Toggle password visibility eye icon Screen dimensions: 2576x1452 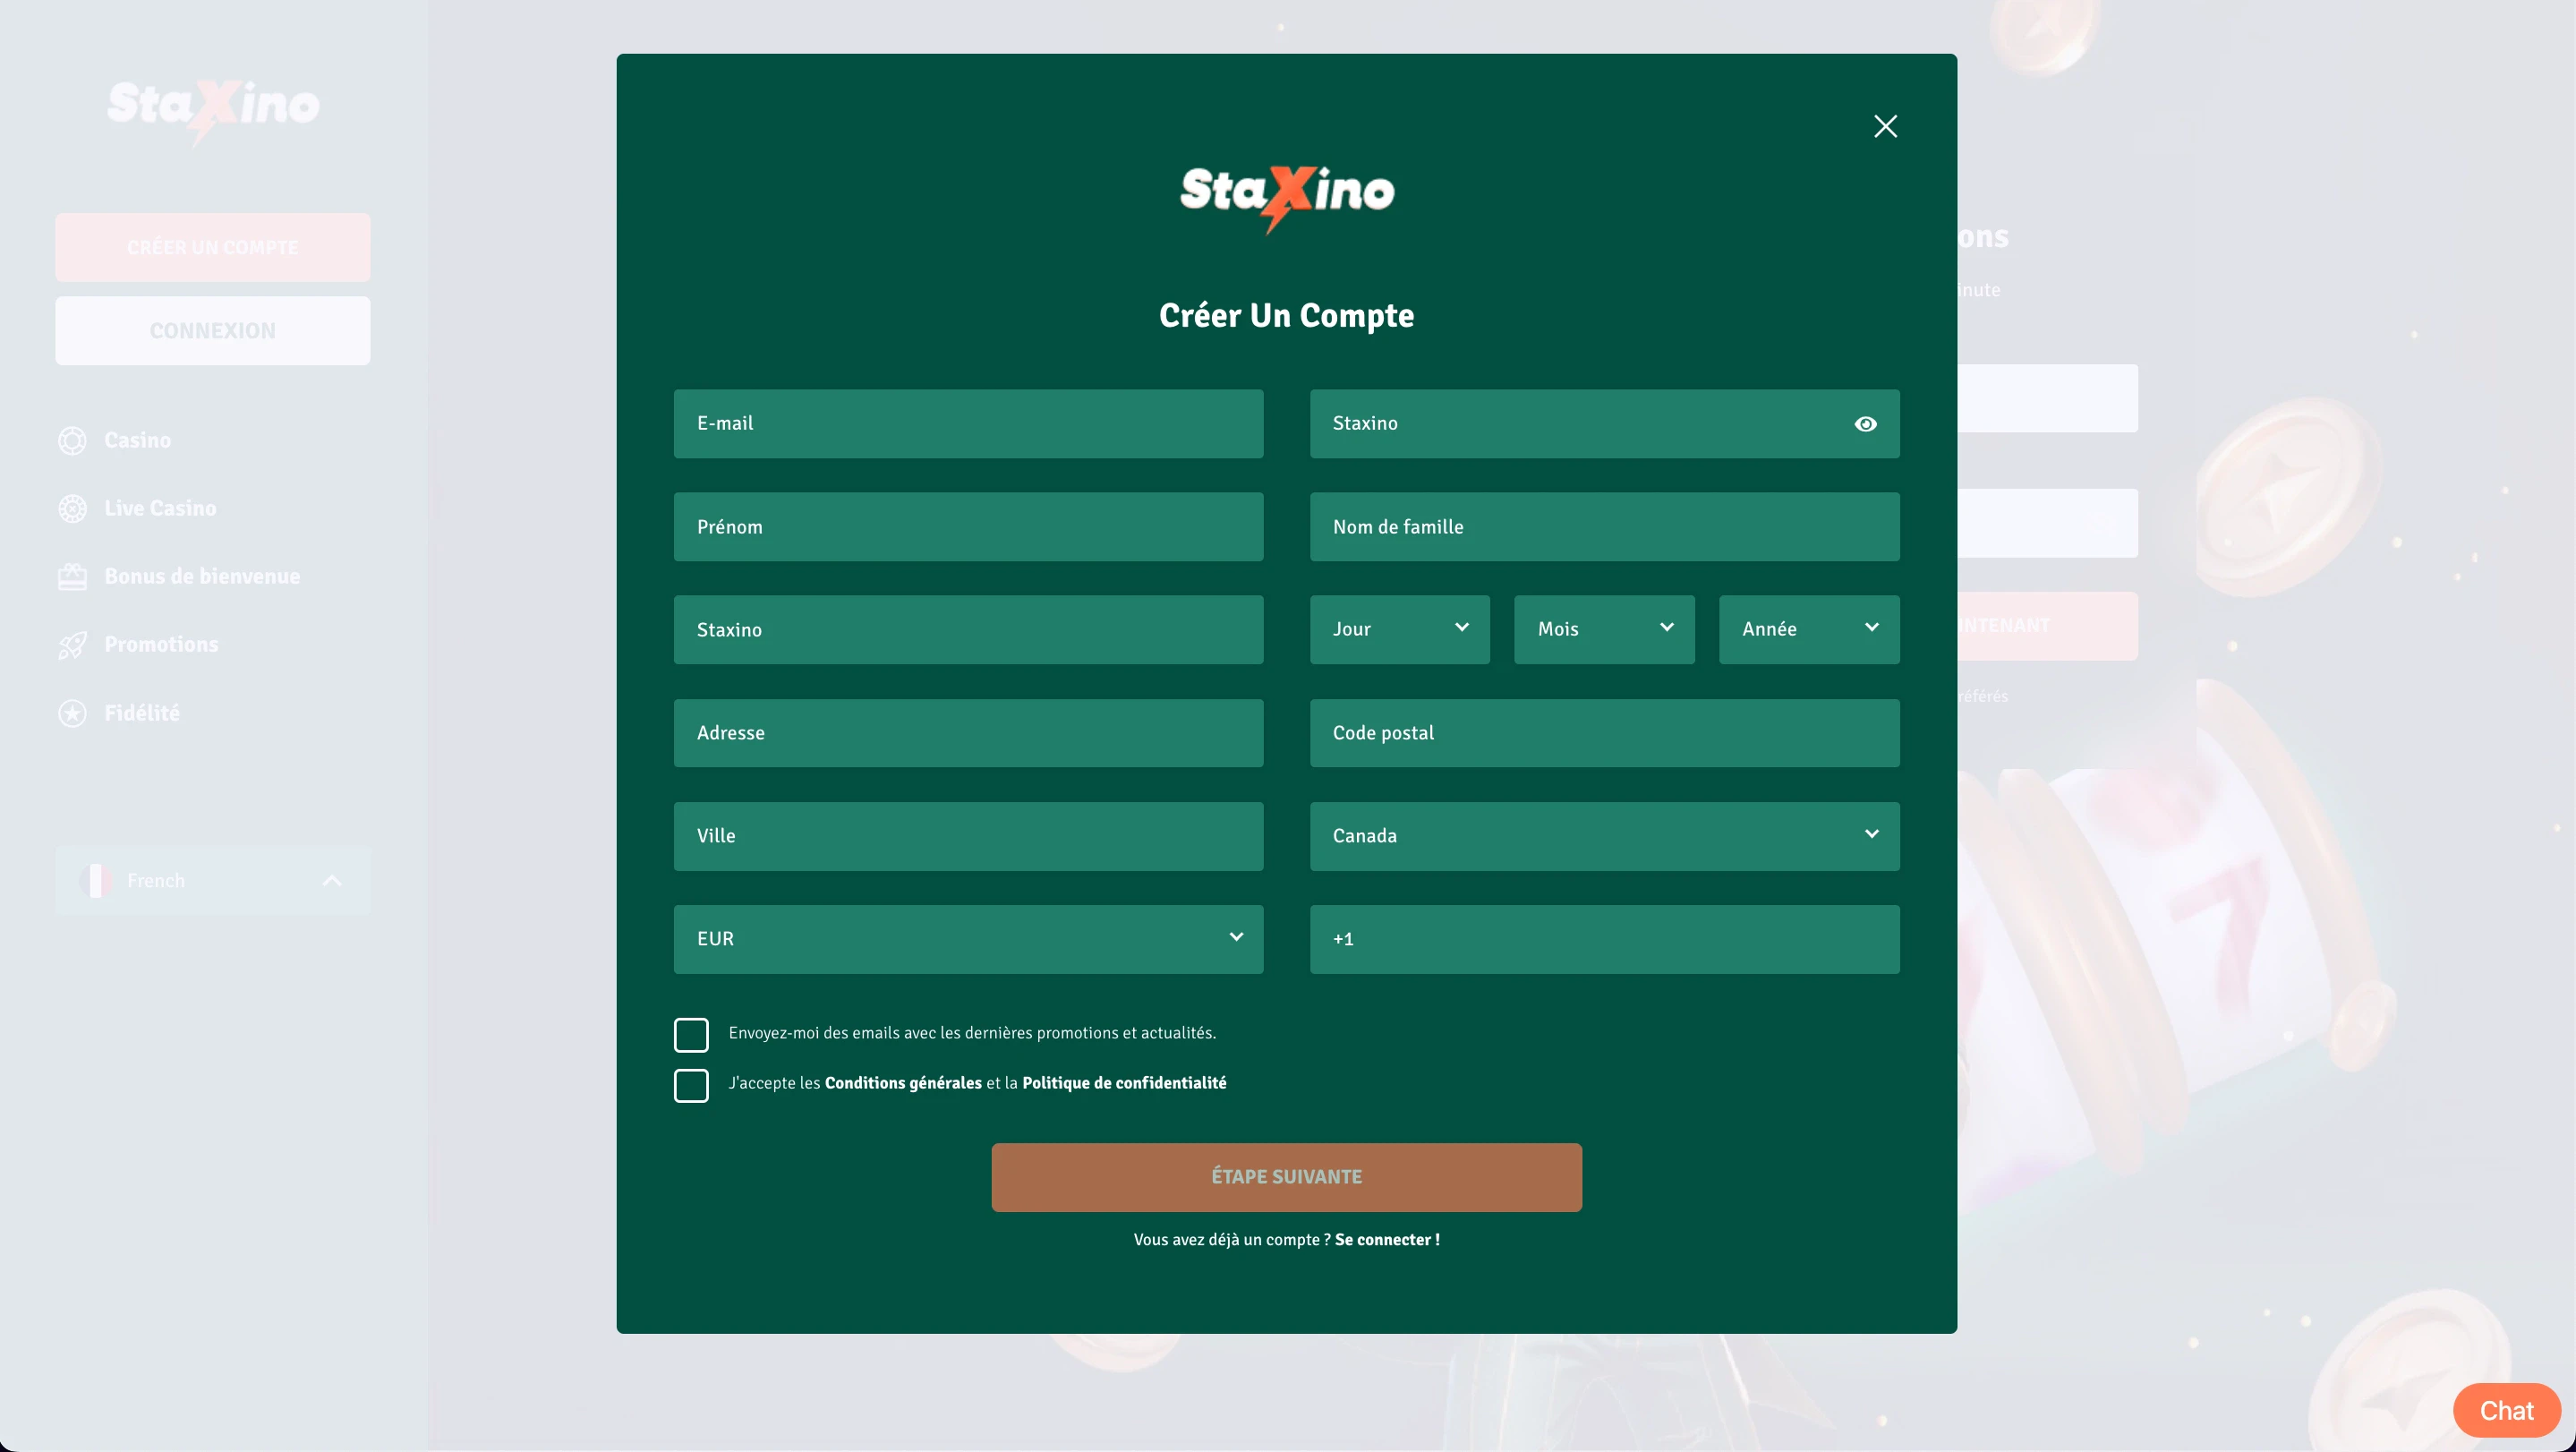1865,424
